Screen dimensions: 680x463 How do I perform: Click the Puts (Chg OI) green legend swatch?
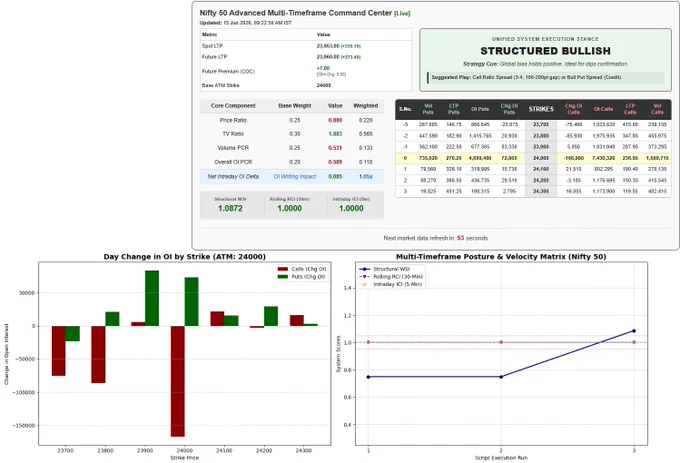click(283, 277)
